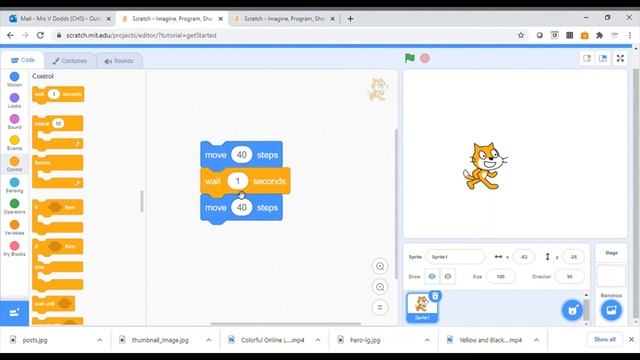This screenshot has height=360, width=640.
Task: Click the workspace horizontal scrollbar
Action: (x=286, y=324)
